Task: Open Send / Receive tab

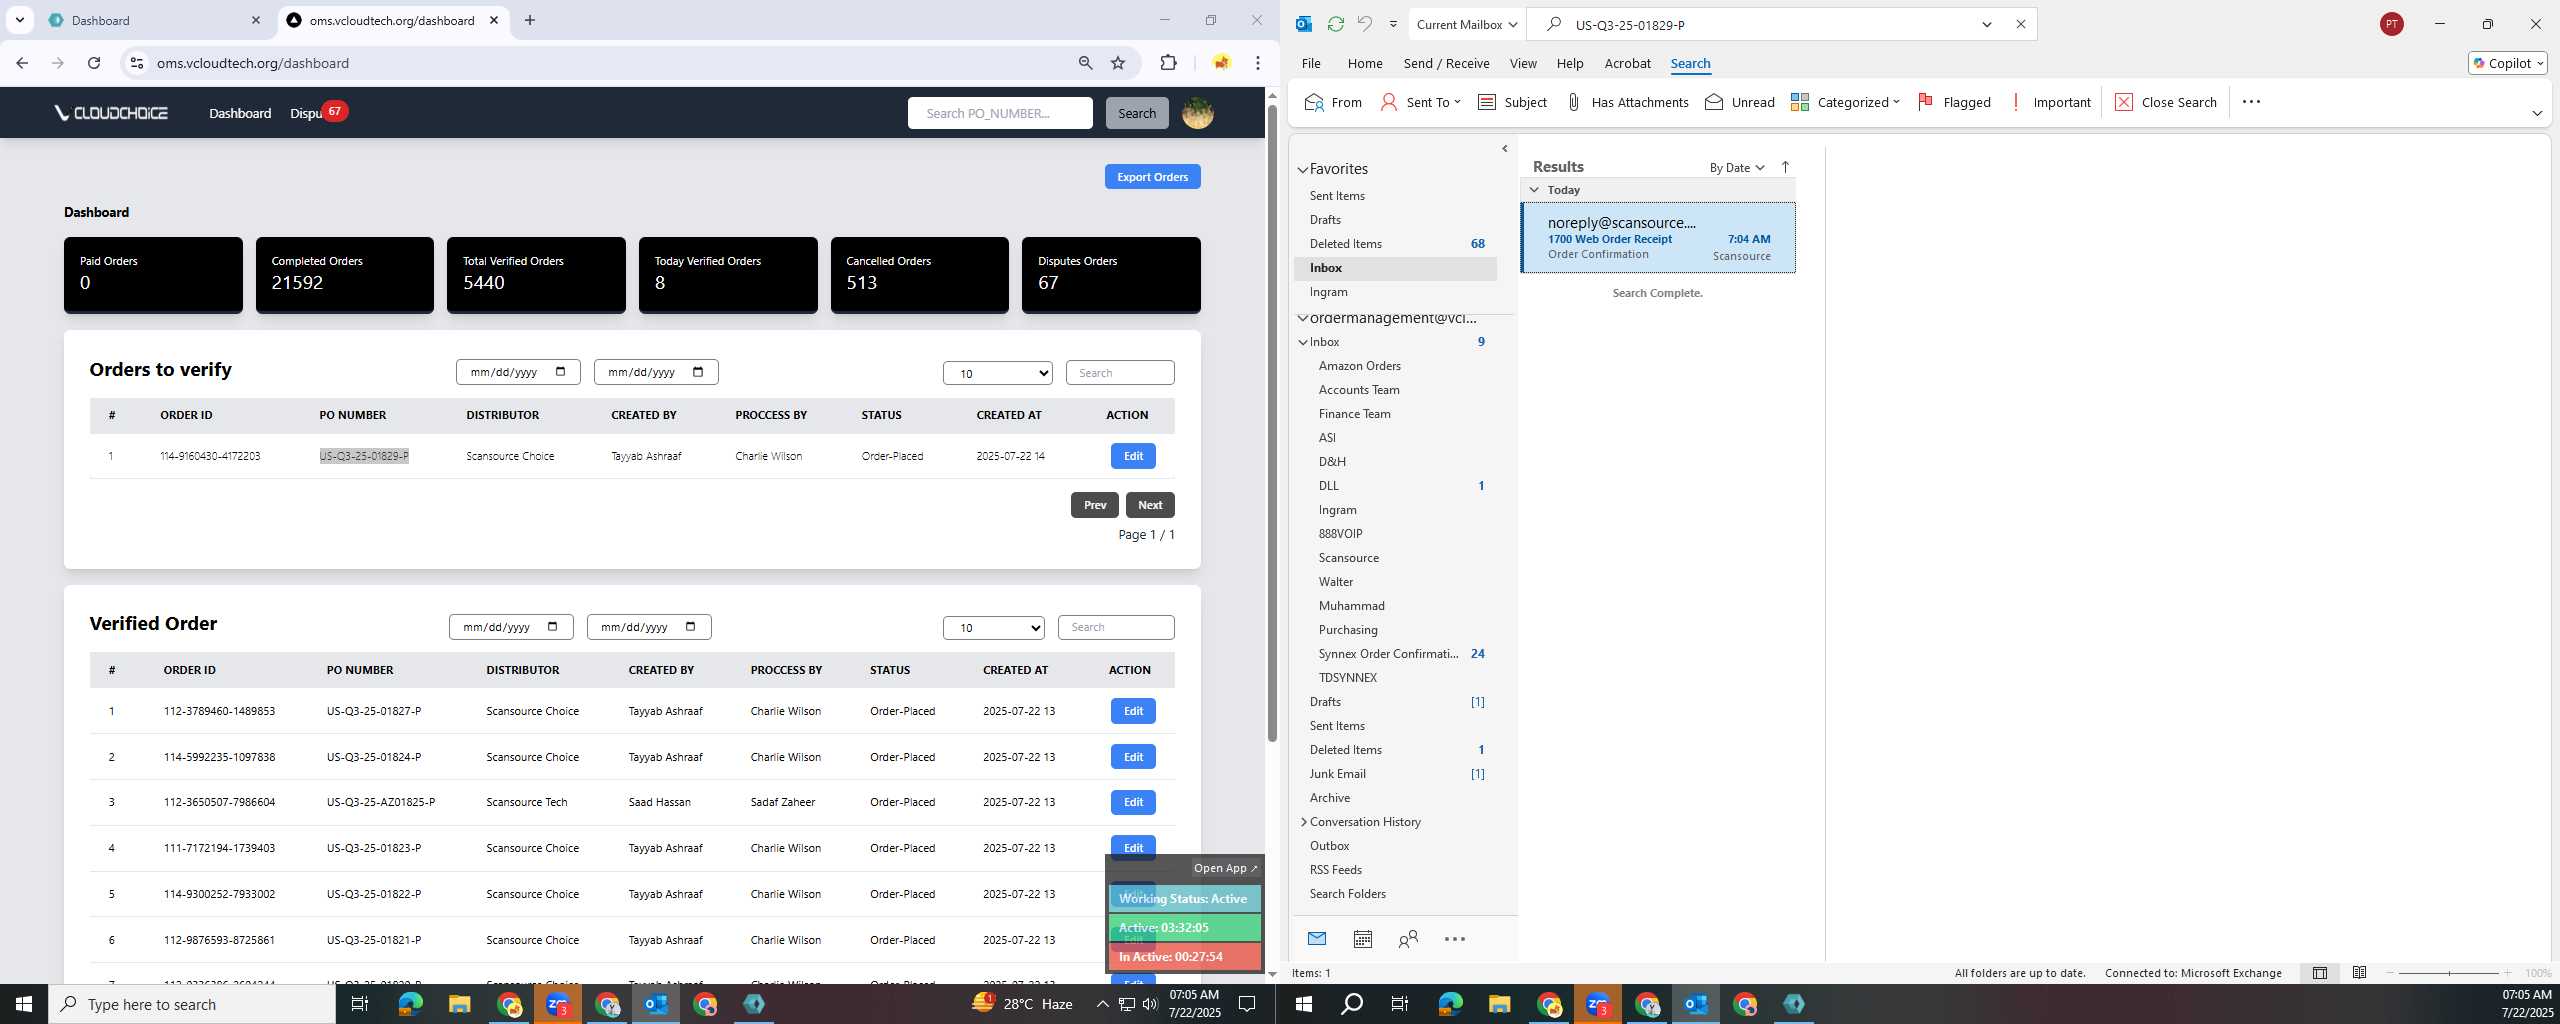Action: click(1446, 63)
